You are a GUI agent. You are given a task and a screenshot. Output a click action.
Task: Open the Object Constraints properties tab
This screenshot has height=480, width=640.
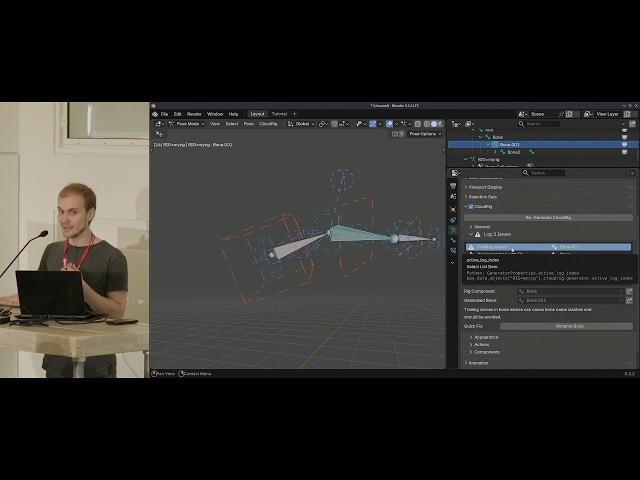[x=453, y=220]
